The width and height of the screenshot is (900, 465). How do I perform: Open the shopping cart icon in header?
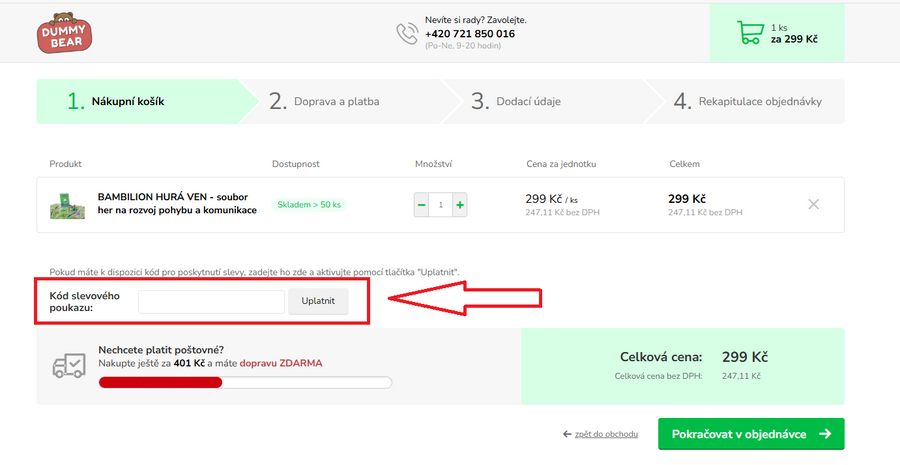point(749,33)
